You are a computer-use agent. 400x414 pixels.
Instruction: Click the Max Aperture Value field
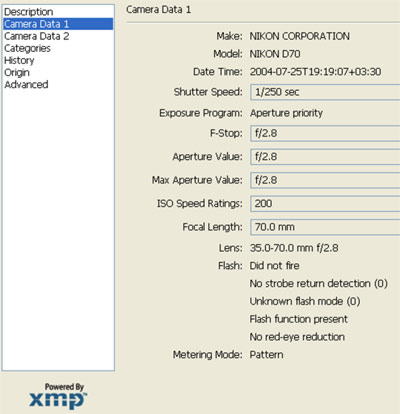(325, 180)
